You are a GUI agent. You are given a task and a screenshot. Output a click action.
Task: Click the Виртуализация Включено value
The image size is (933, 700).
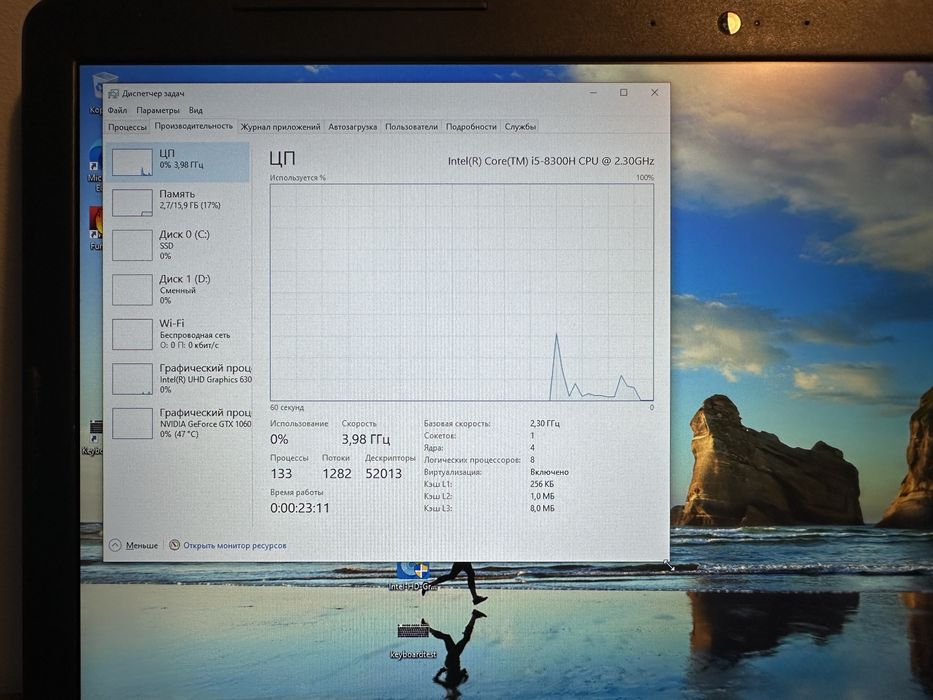549,472
